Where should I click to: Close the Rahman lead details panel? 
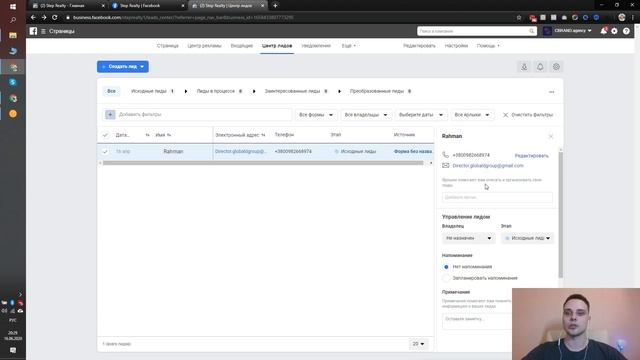[551, 136]
